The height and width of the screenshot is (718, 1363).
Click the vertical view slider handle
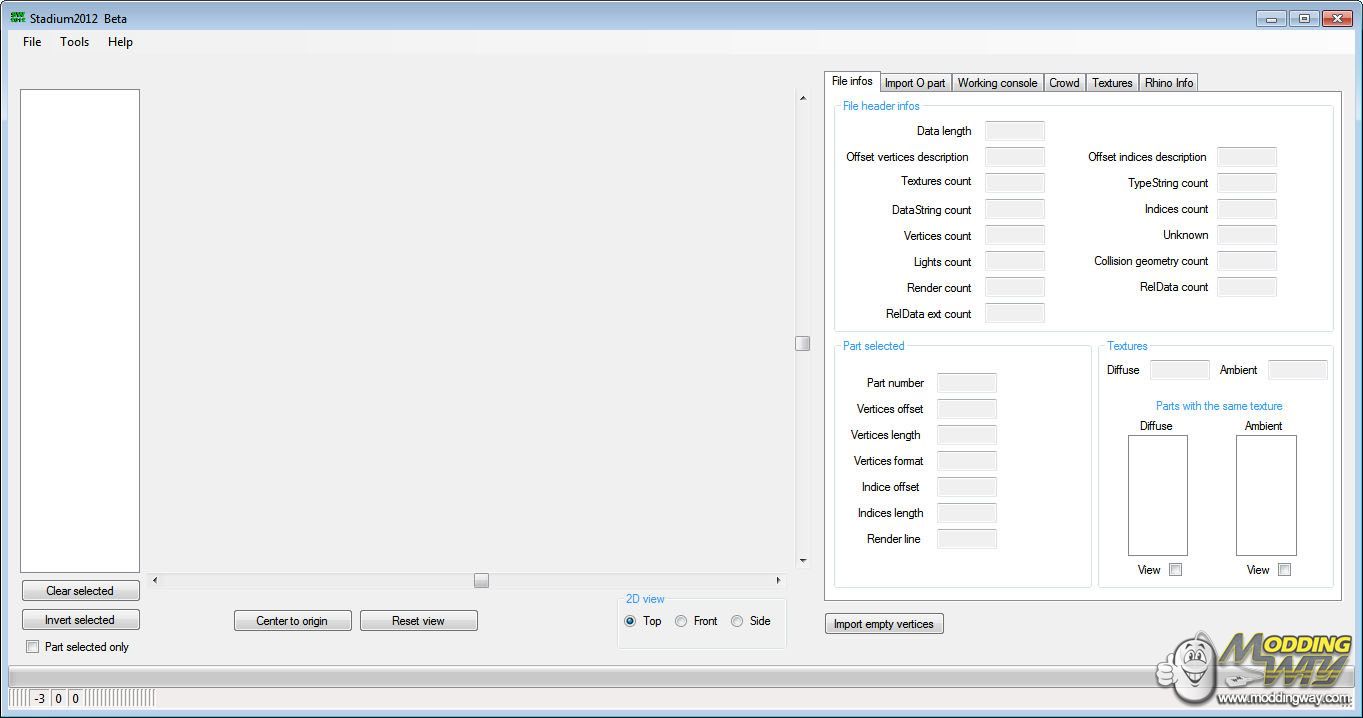tap(802, 343)
